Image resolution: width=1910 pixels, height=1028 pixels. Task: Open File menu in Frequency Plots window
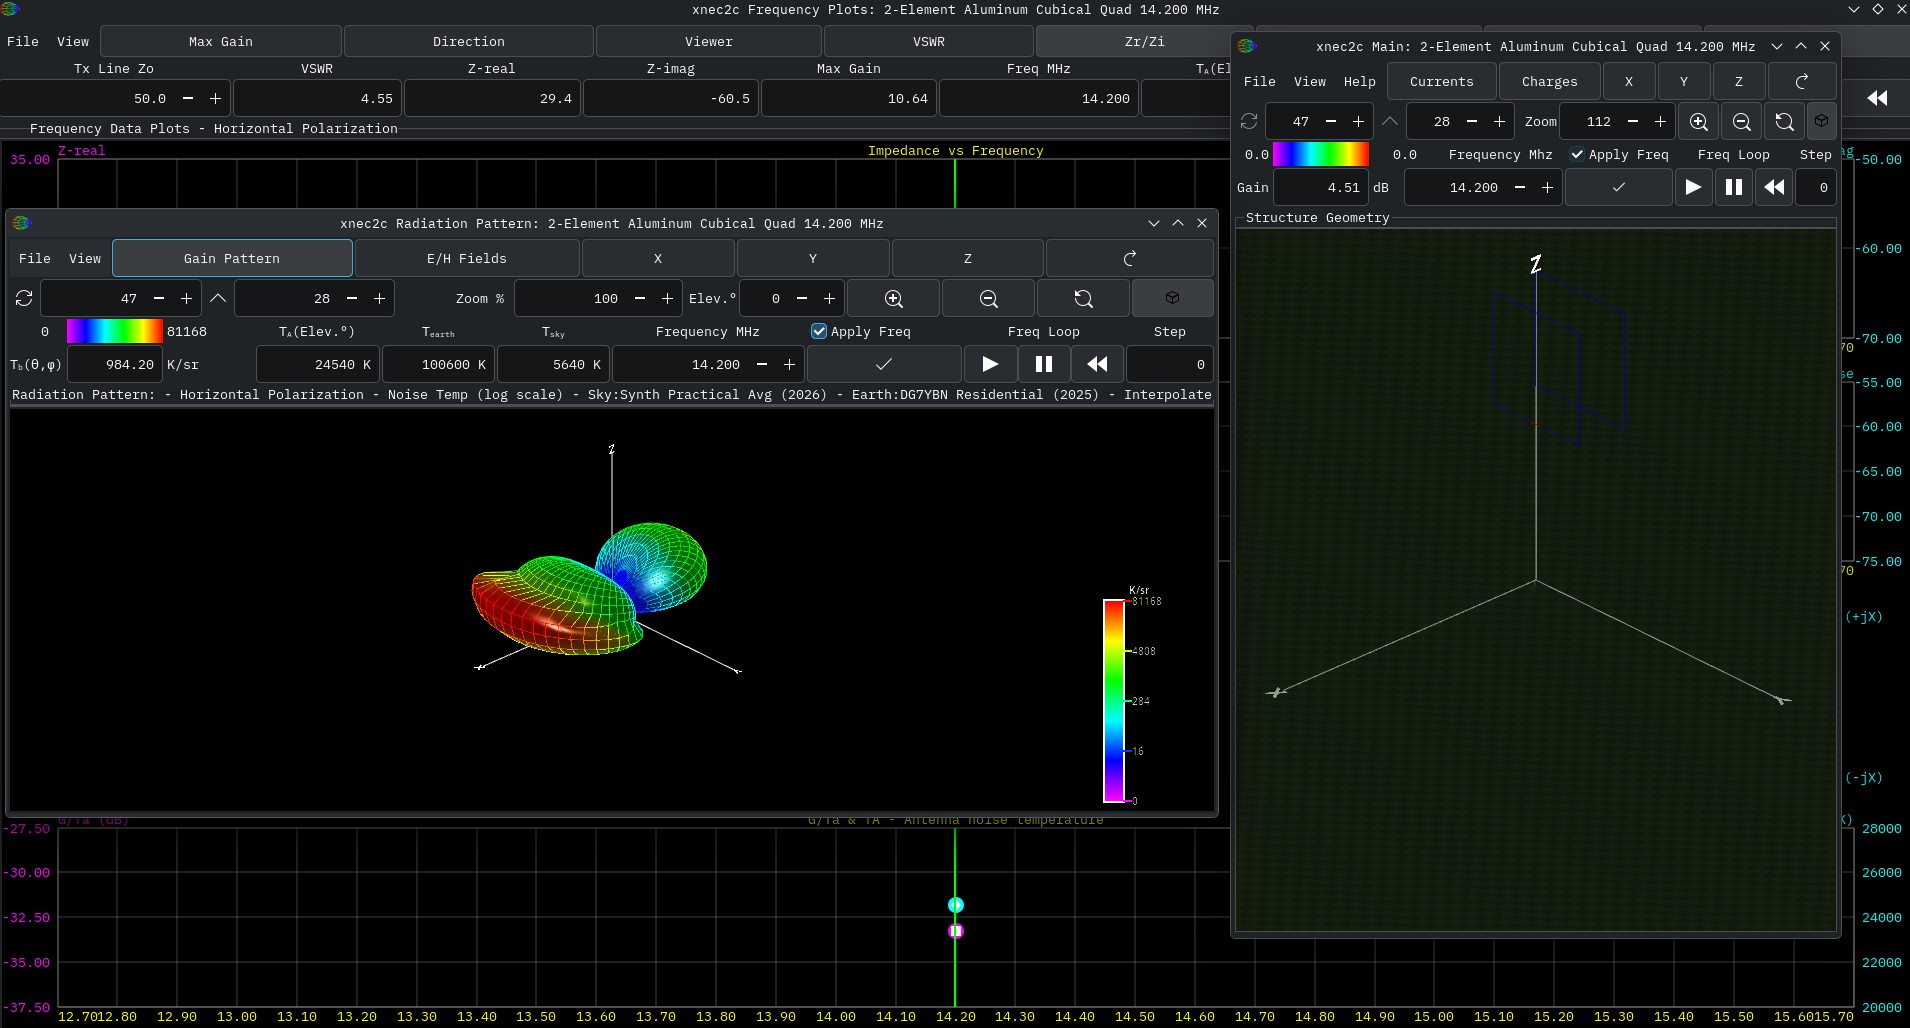coord(23,41)
